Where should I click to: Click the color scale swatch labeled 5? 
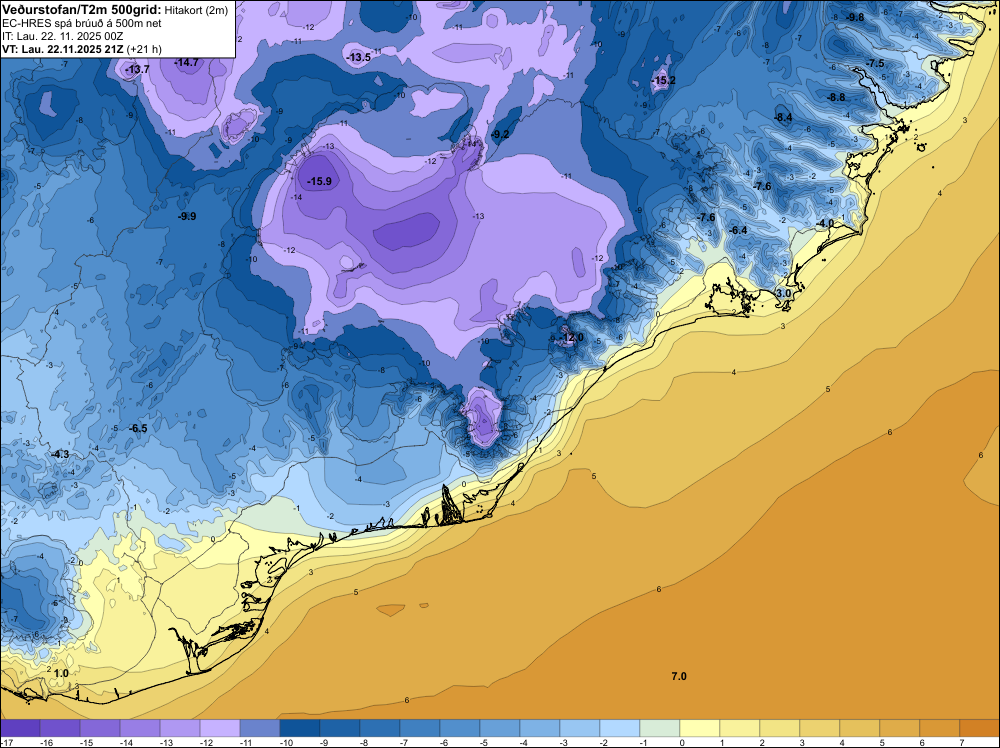click(x=900, y=728)
